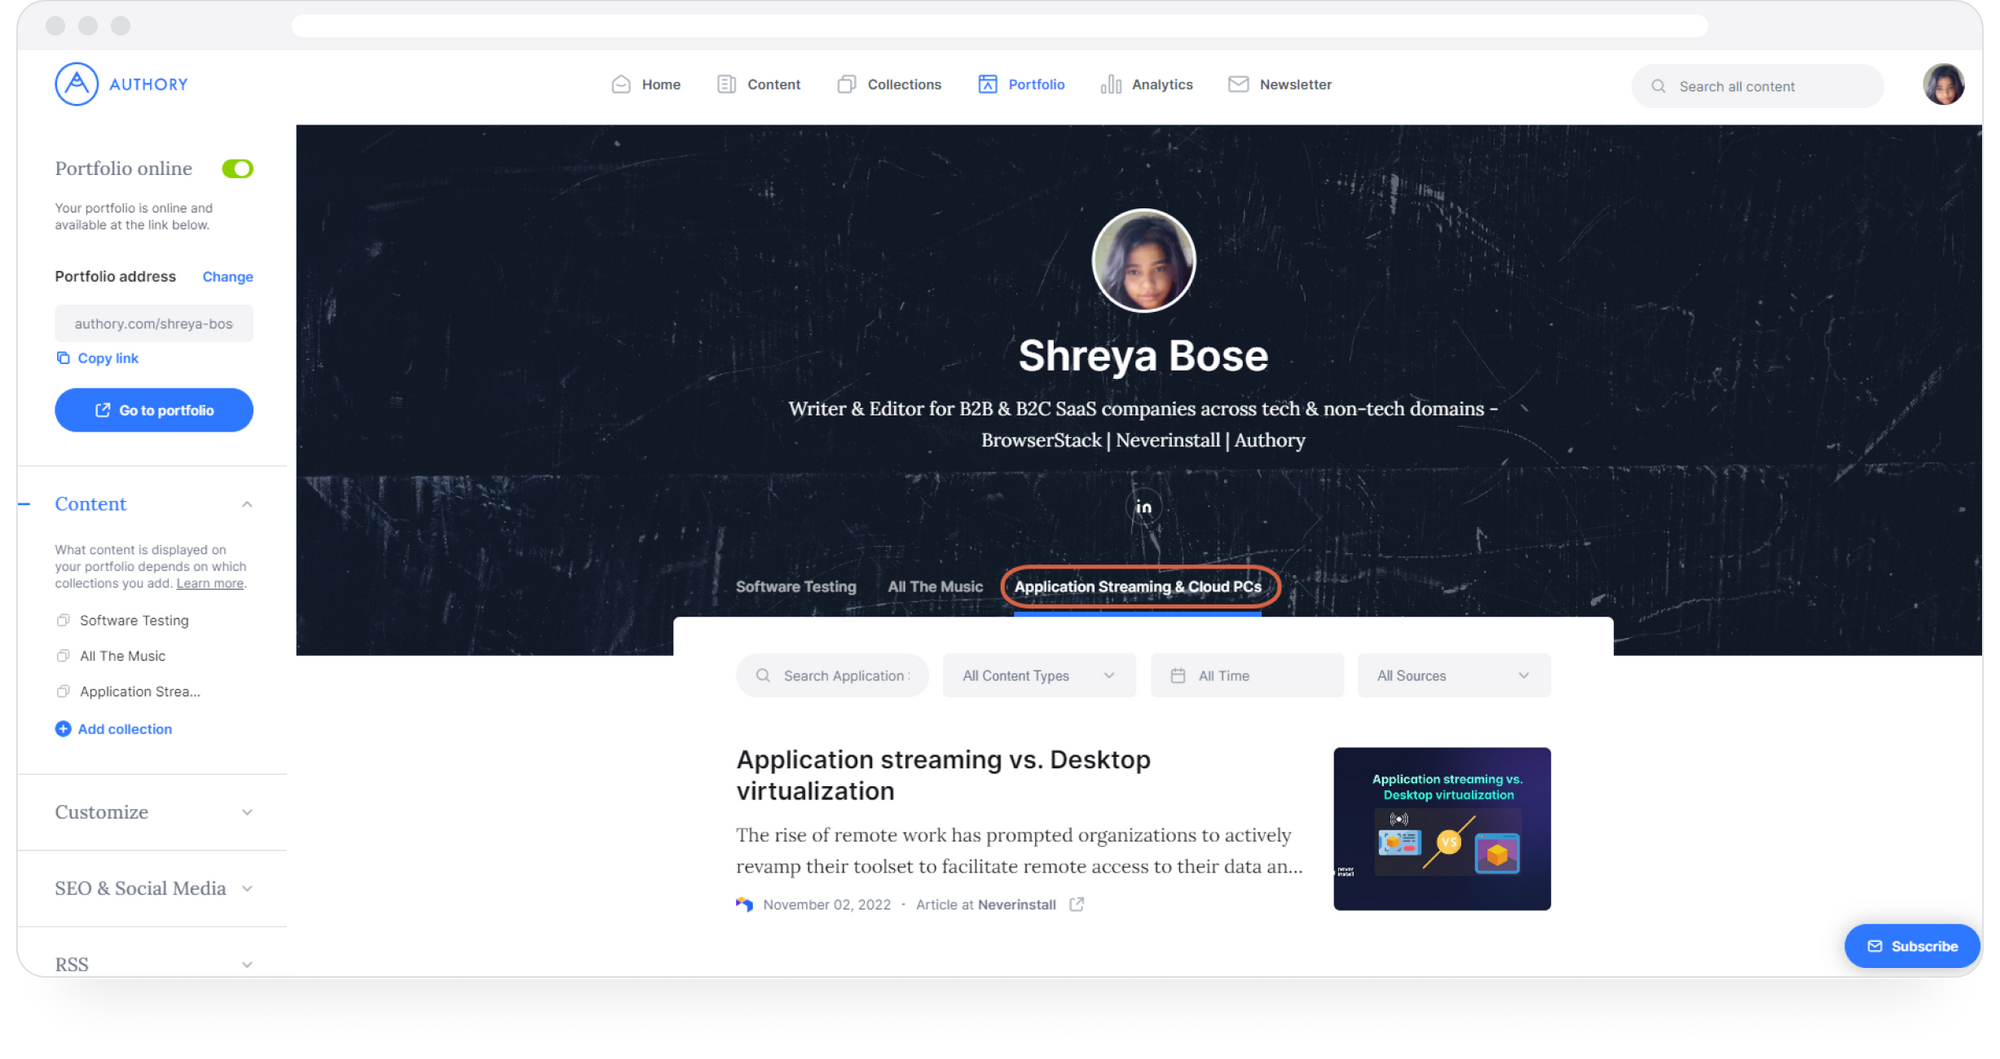Open the All Sources dropdown
2000x1059 pixels.
(1454, 676)
